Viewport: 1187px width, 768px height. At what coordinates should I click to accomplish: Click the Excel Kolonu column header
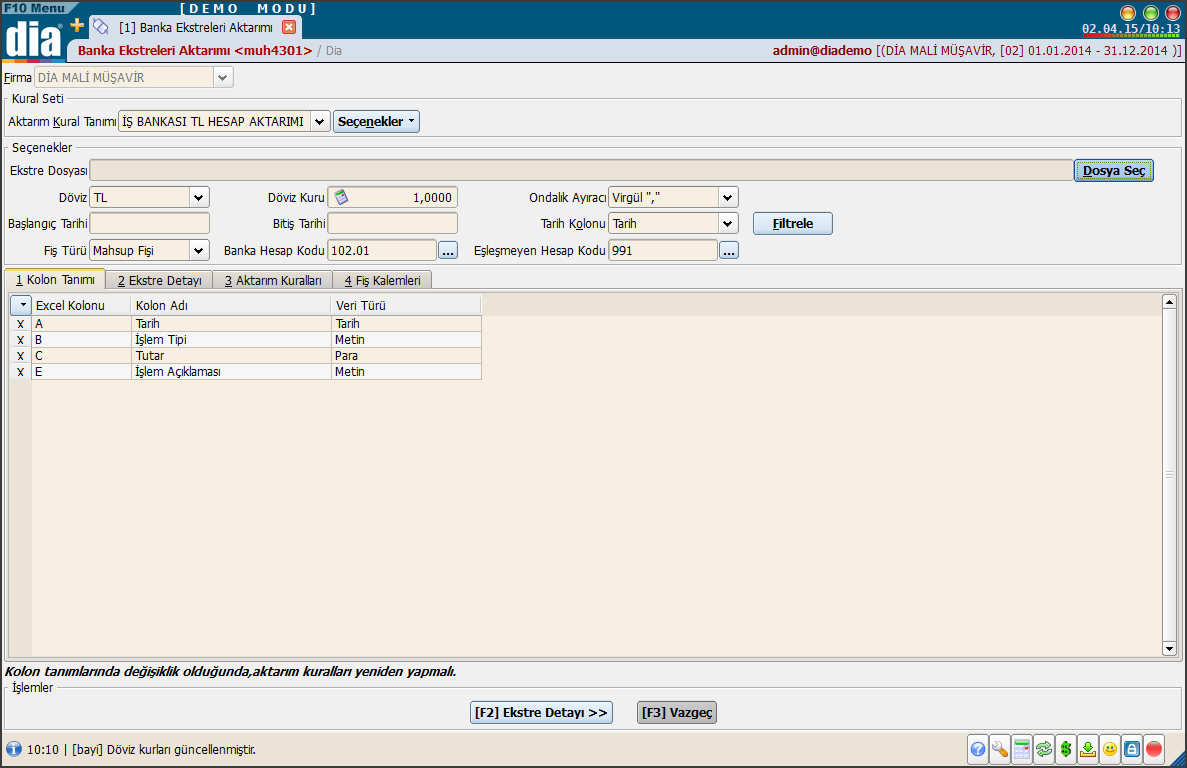pos(81,305)
